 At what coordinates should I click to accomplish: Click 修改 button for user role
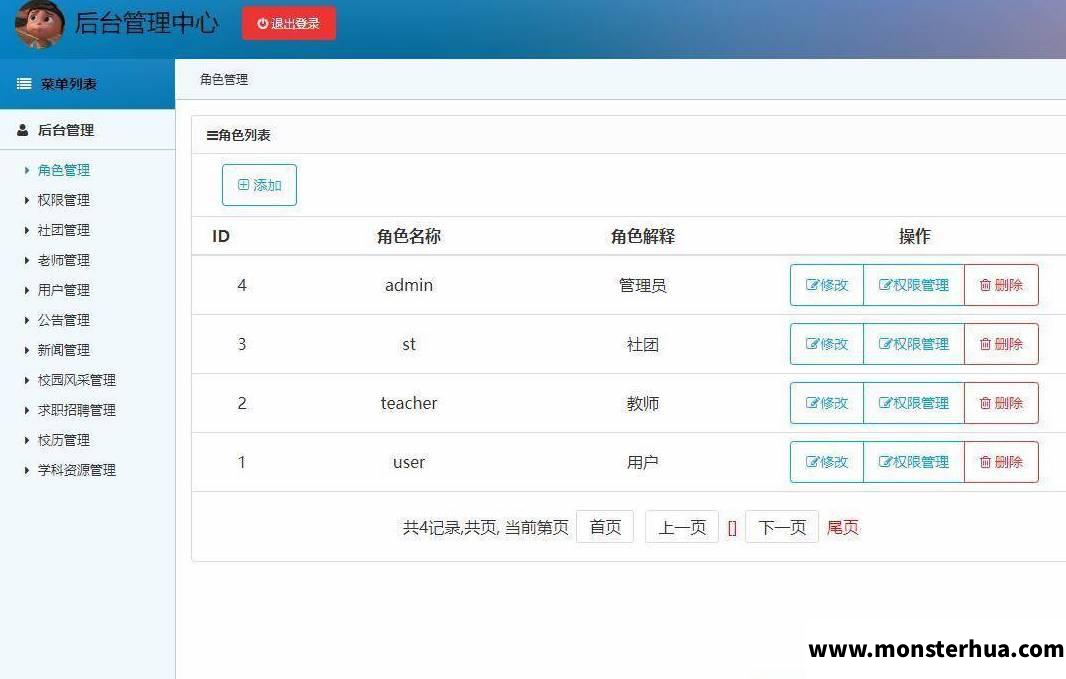coord(827,462)
